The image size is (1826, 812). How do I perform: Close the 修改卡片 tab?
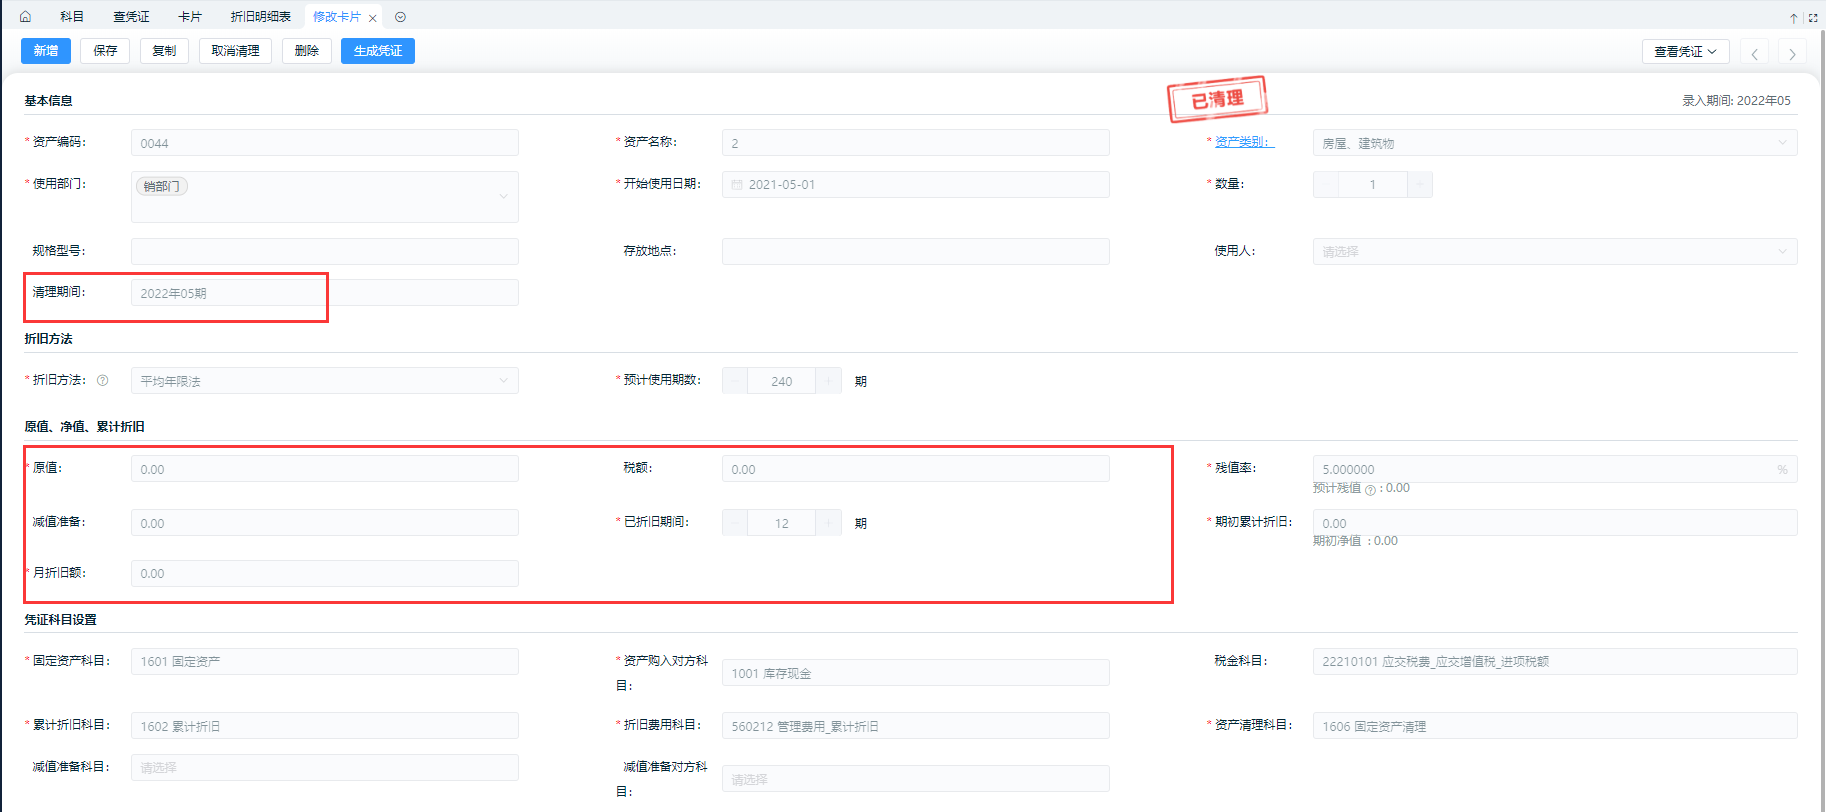click(373, 18)
